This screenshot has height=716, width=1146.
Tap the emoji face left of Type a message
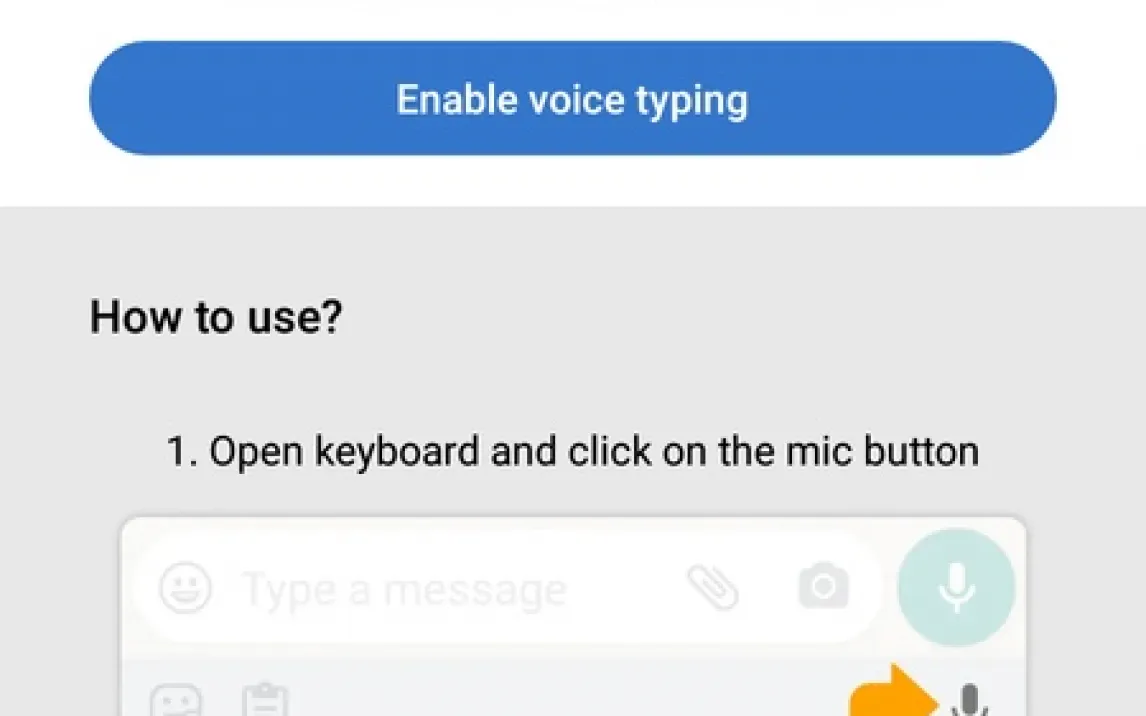186,587
